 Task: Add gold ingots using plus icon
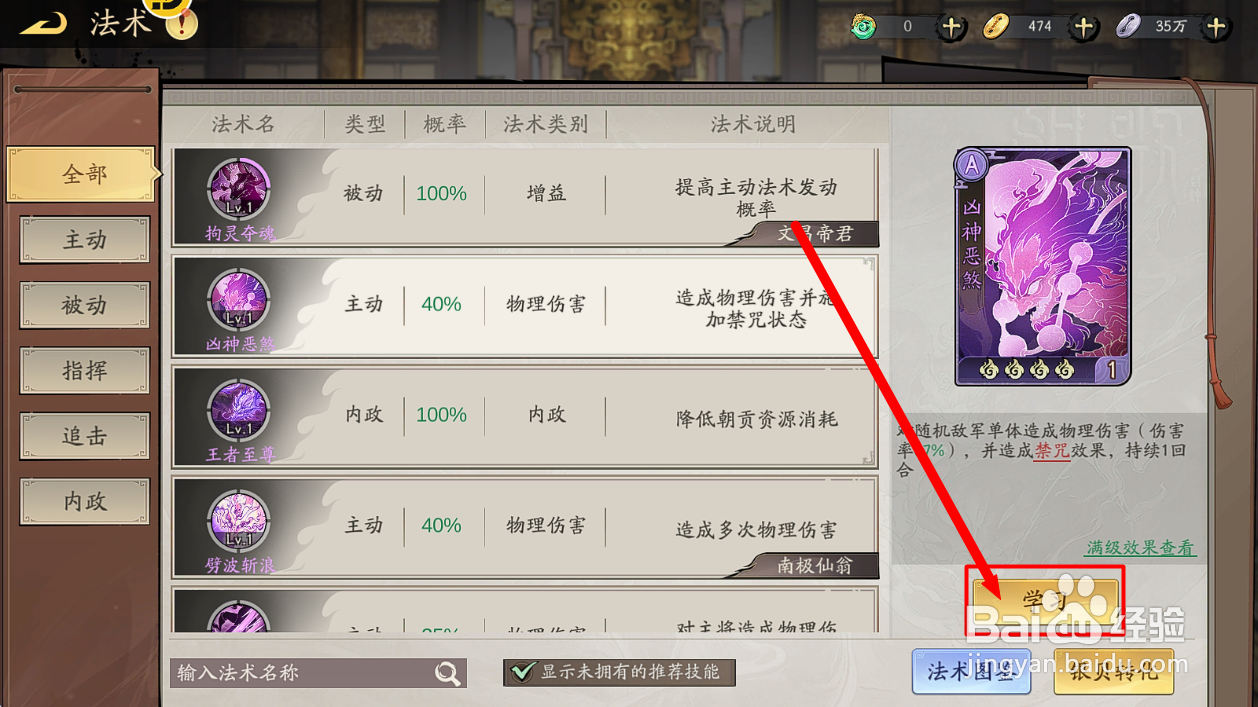(x=1084, y=27)
